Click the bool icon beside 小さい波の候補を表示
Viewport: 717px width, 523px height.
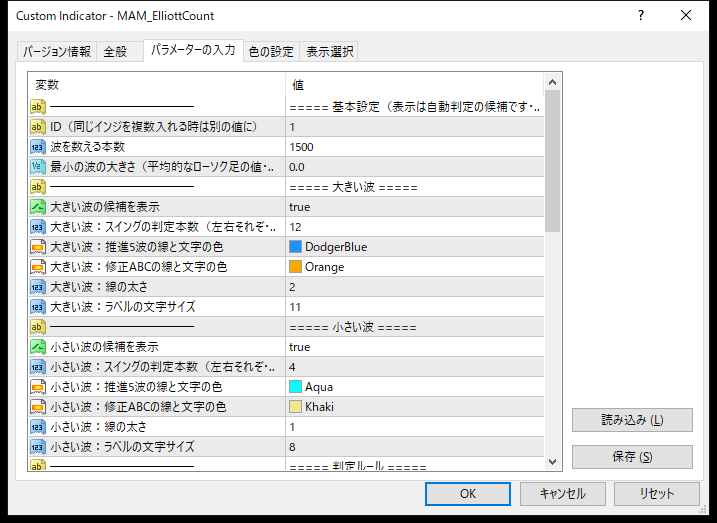(38, 347)
